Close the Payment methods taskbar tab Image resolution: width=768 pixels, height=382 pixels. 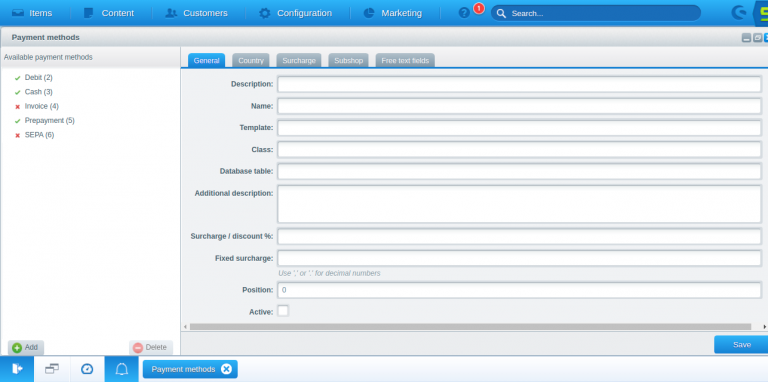tap(226, 369)
